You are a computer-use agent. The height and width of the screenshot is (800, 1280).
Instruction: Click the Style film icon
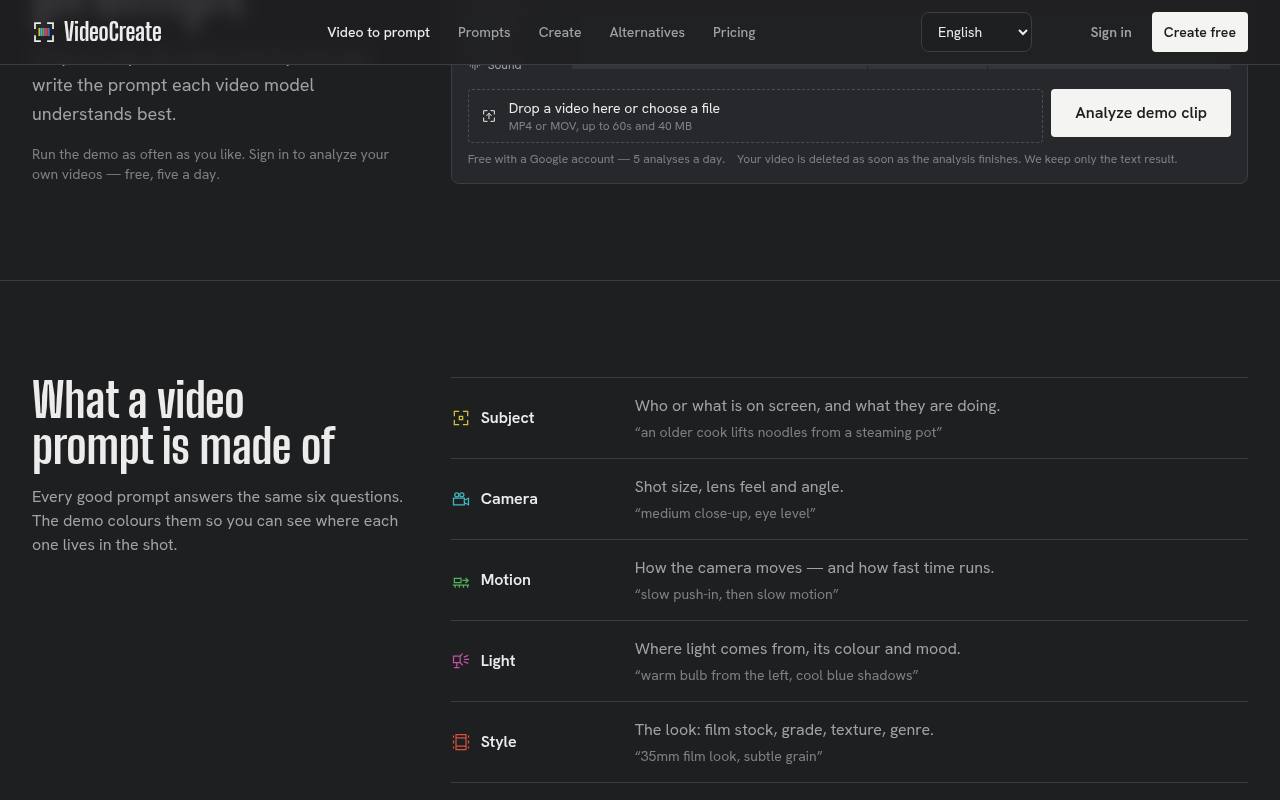point(461,742)
